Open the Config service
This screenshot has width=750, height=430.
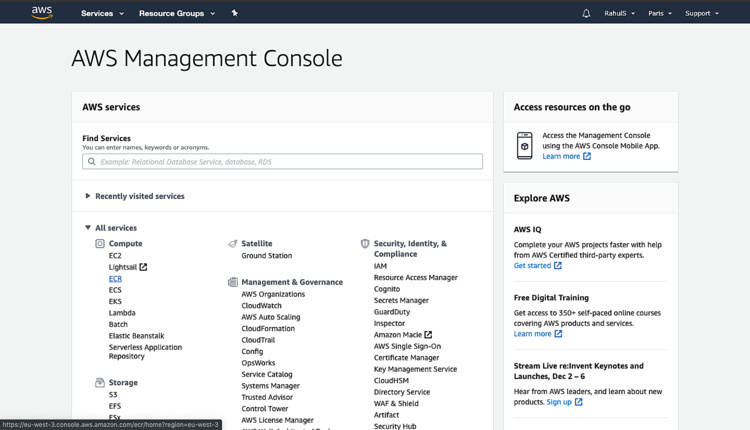click(252, 352)
